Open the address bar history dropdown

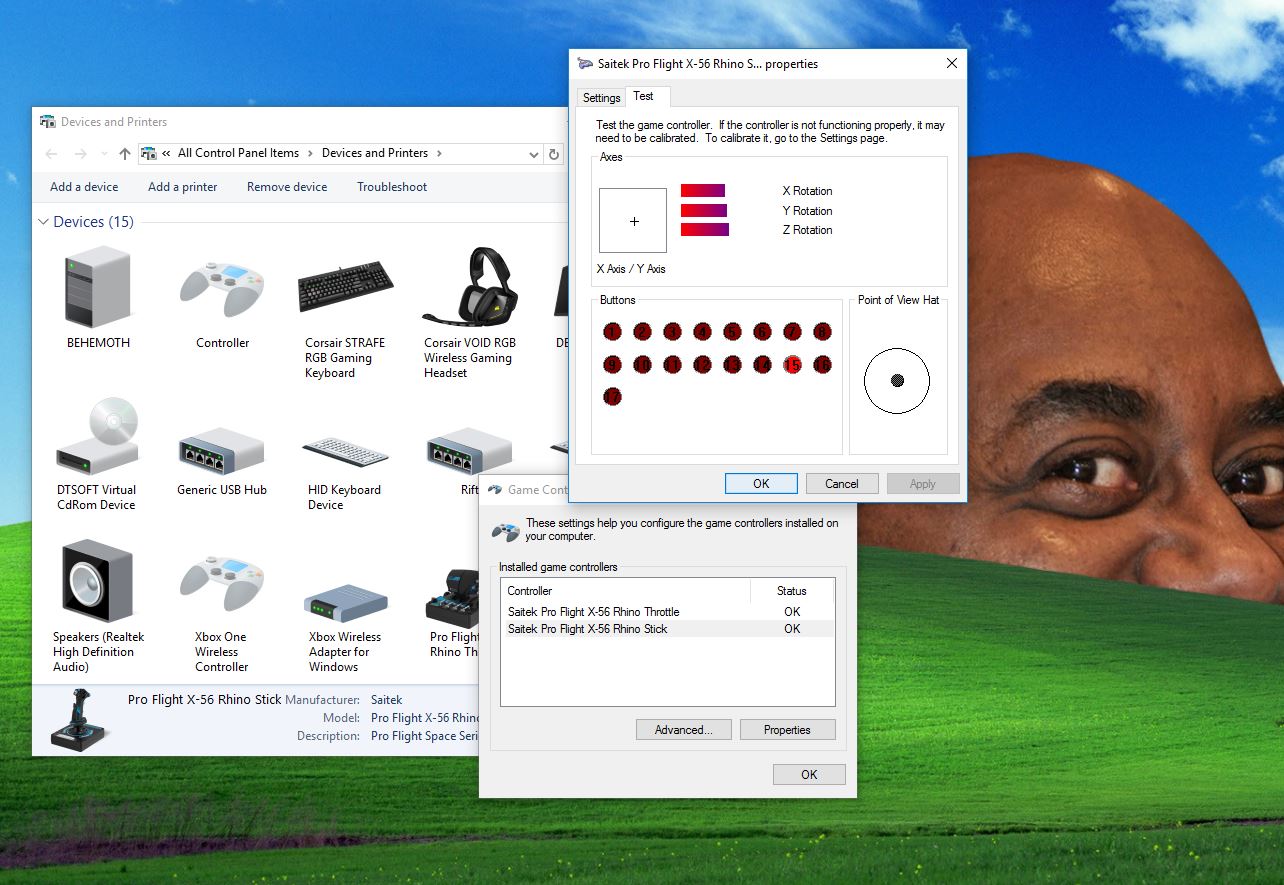pos(534,154)
